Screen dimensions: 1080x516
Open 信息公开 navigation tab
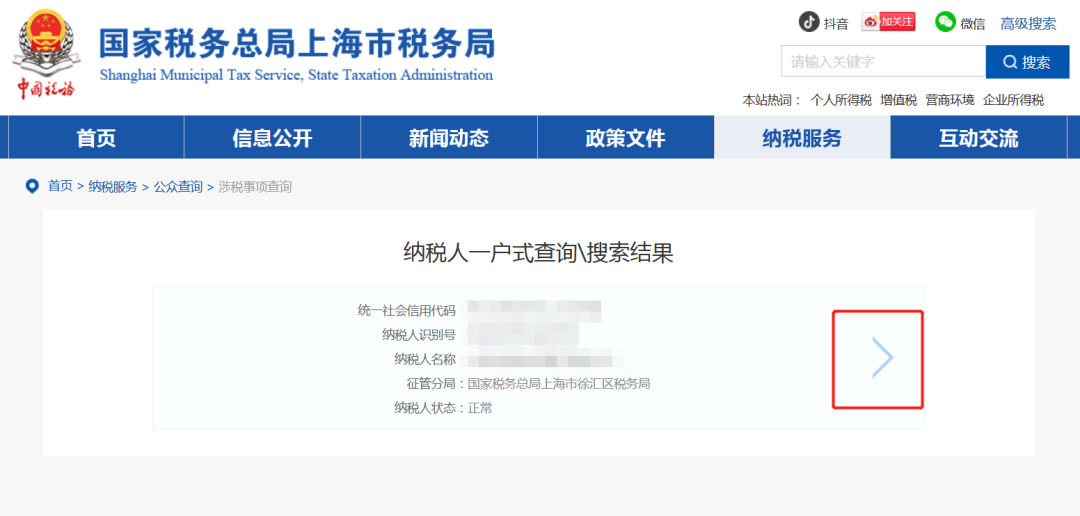click(272, 138)
